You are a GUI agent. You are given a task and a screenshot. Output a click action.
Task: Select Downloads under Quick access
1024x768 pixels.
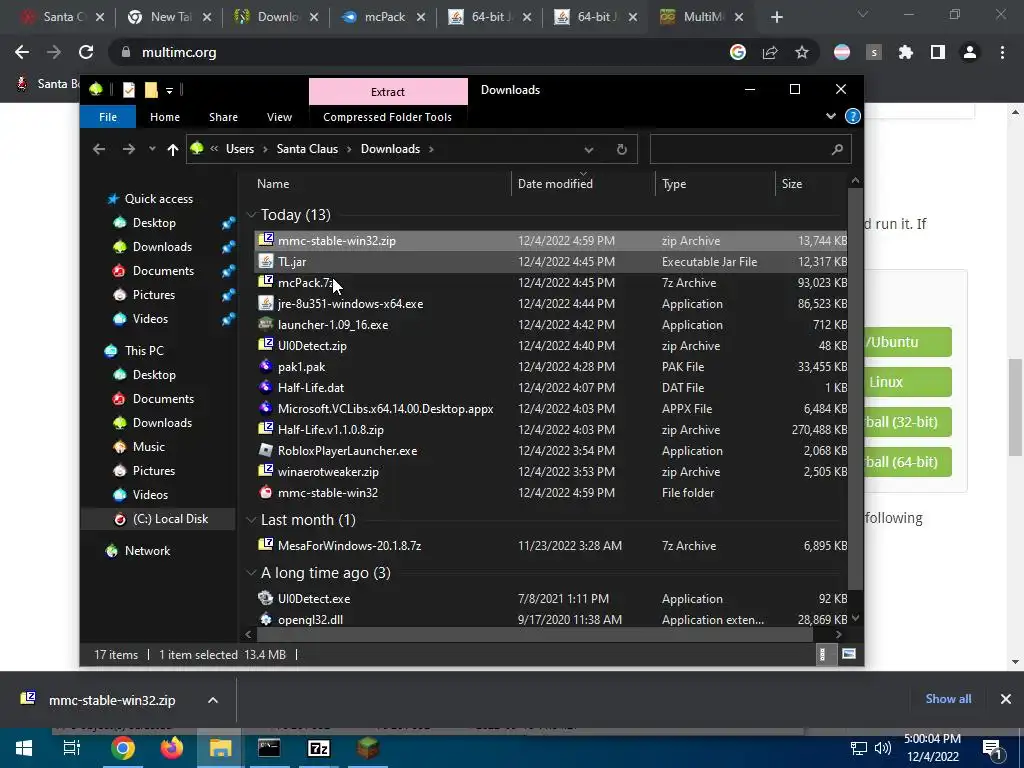162,247
